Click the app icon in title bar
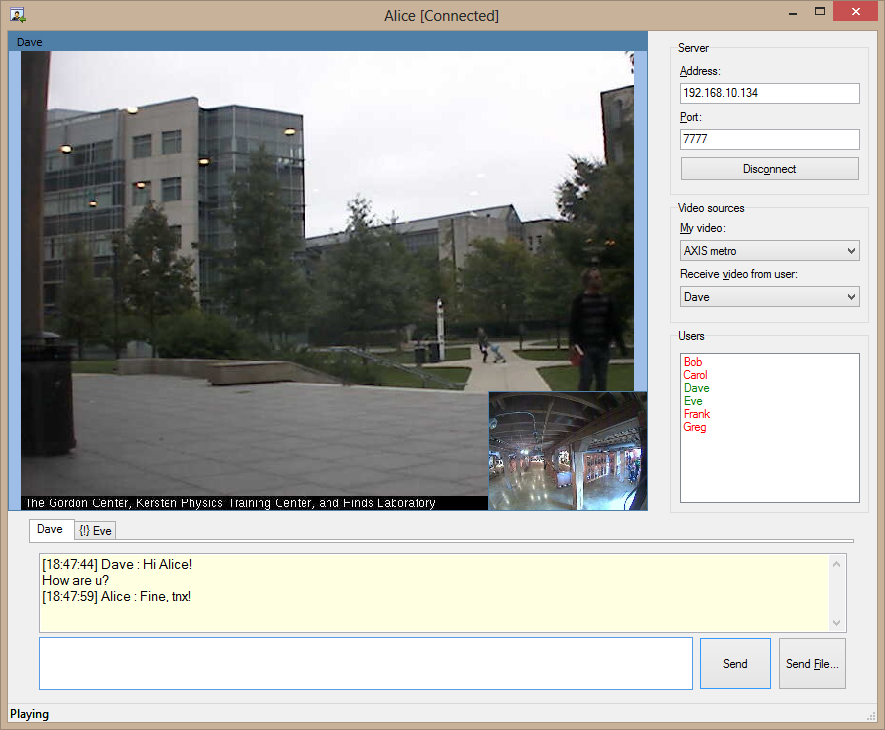885x730 pixels. tap(17, 15)
